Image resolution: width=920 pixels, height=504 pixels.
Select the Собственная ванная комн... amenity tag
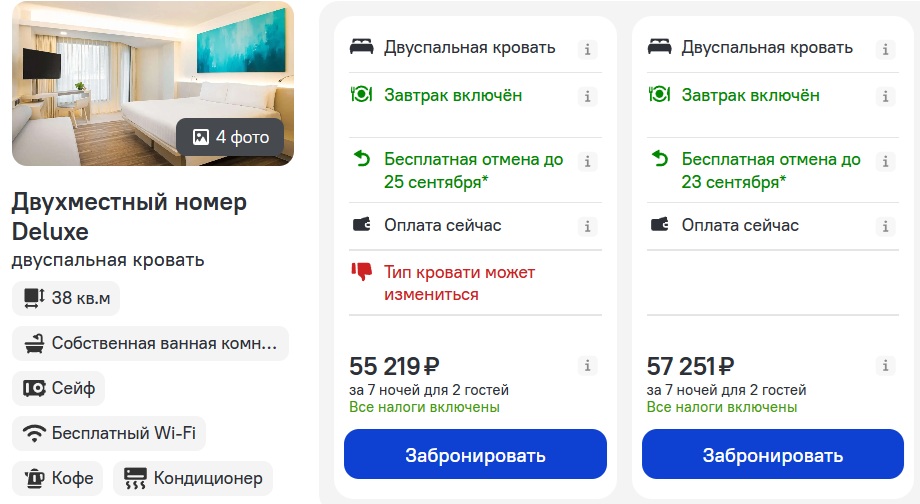click(150, 343)
